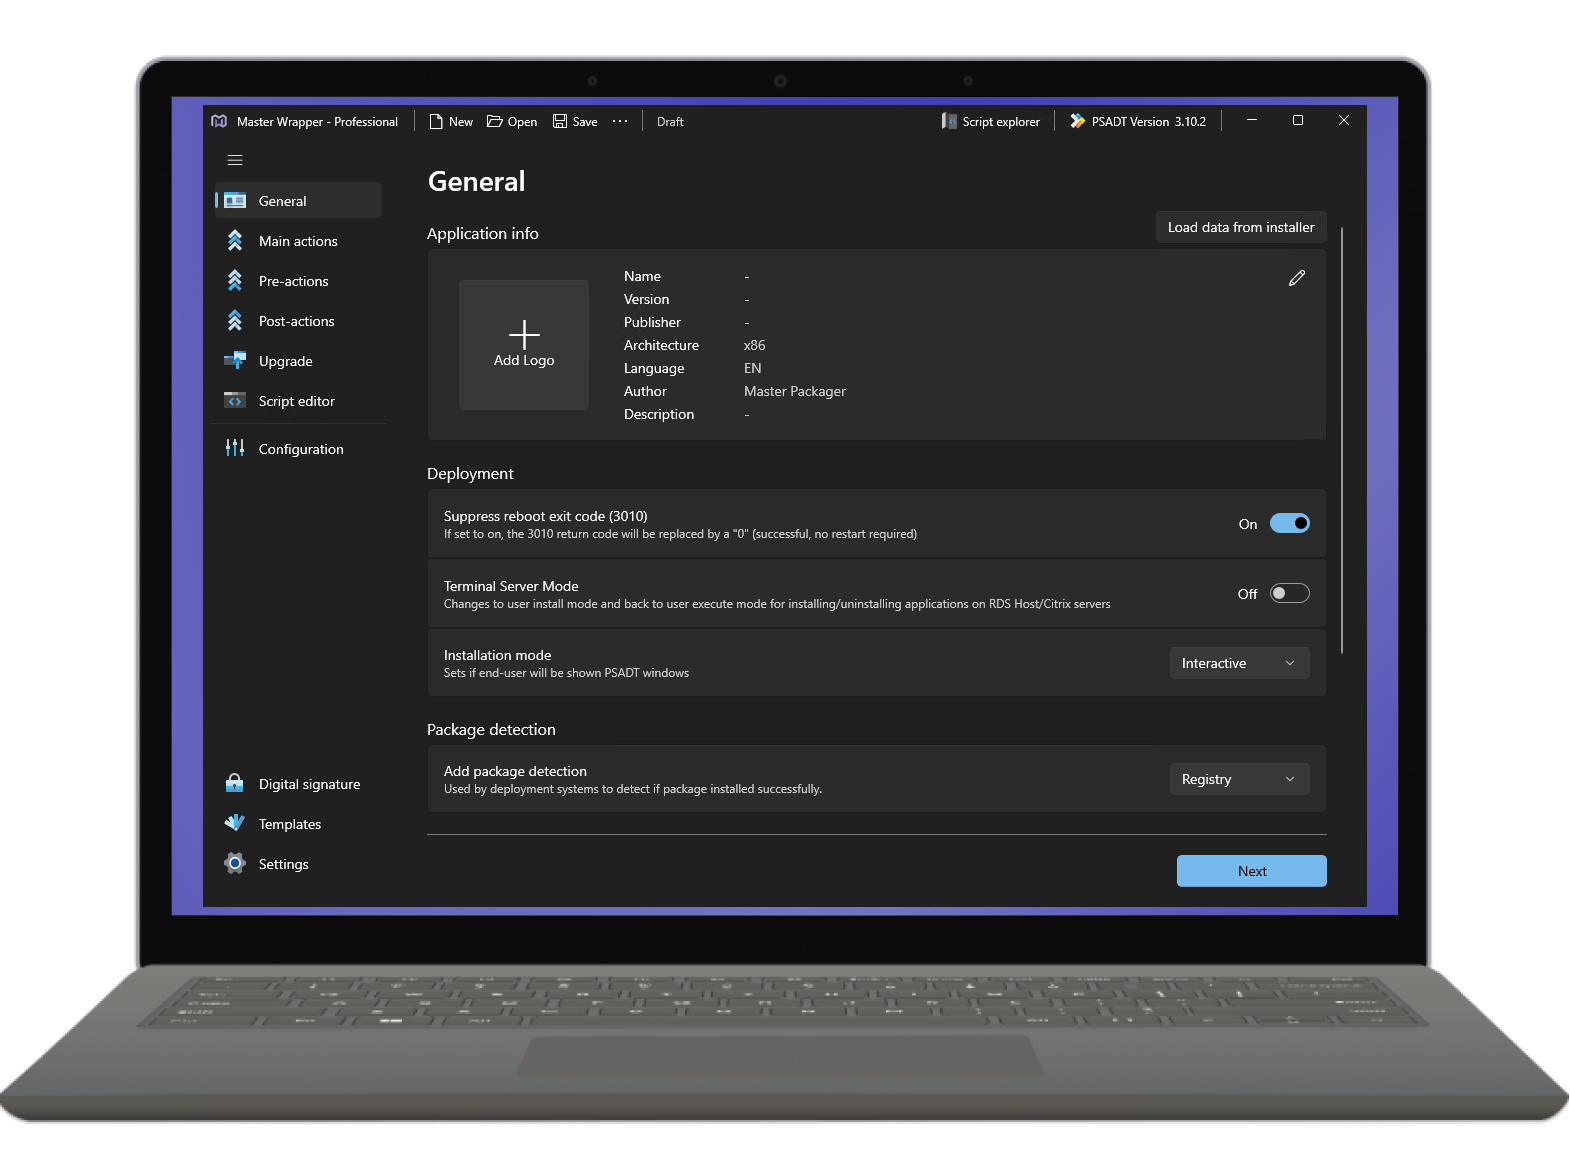Viewport: 1570px width, 1167px height.
Task: Go to the Main actions section
Action: click(298, 241)
